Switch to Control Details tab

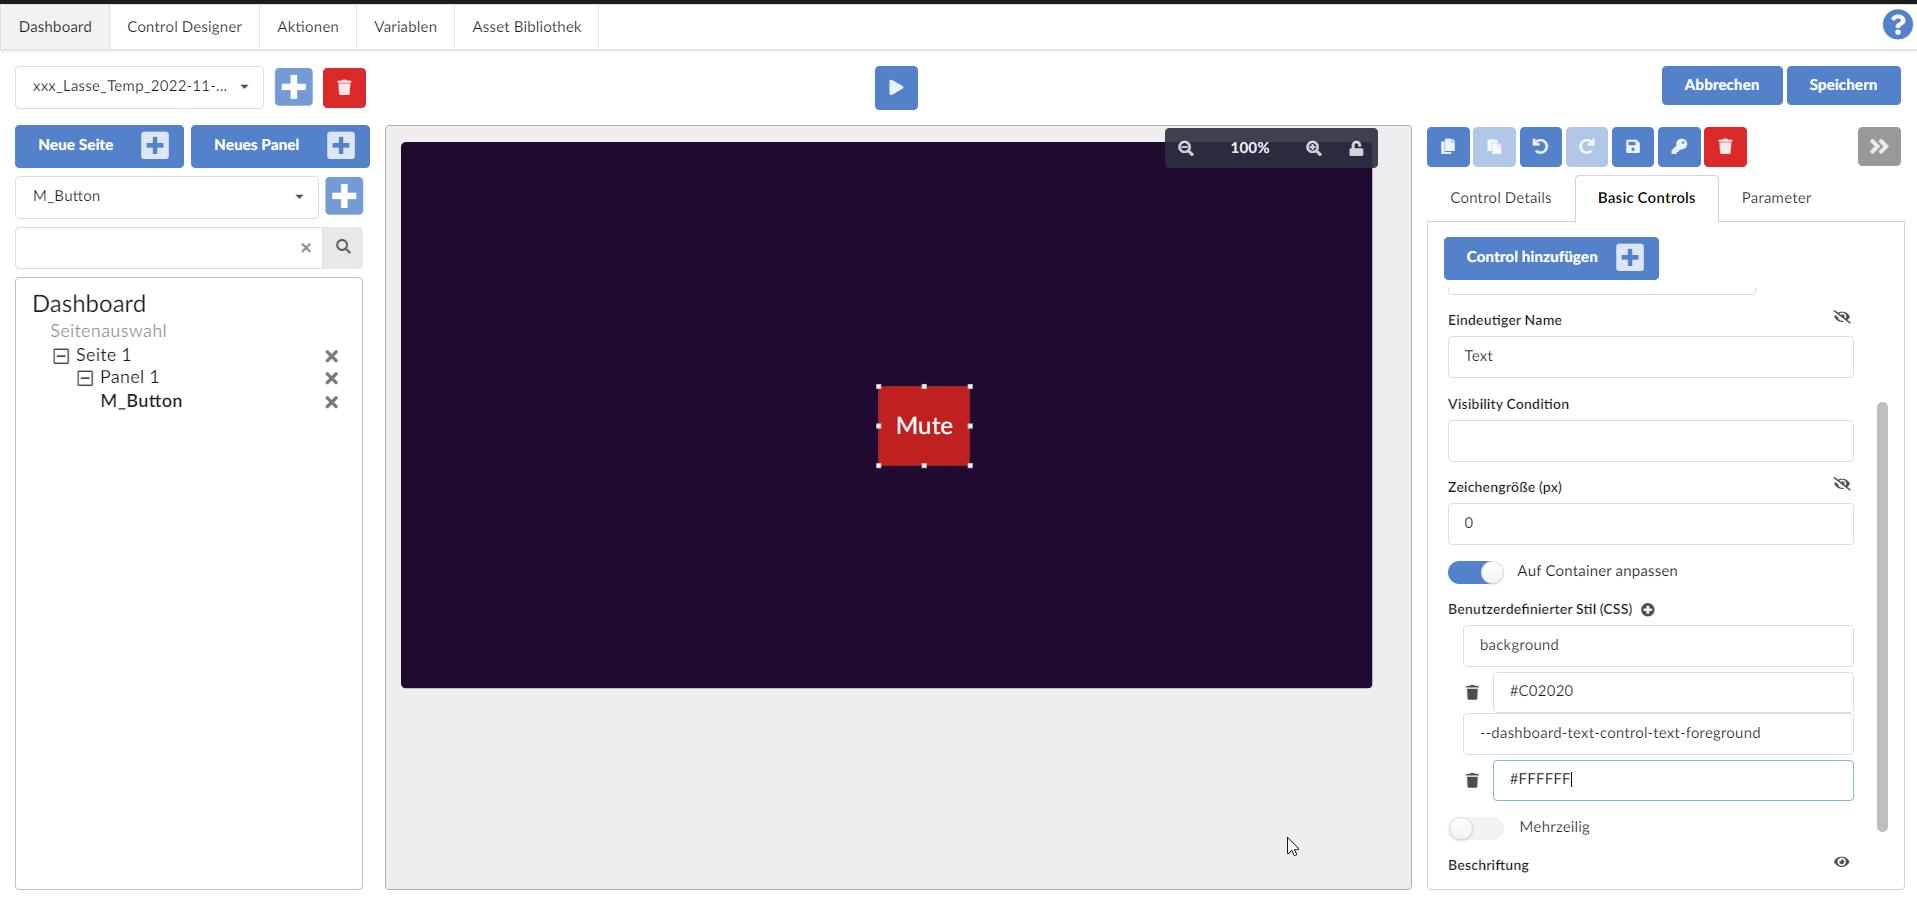1500,198
